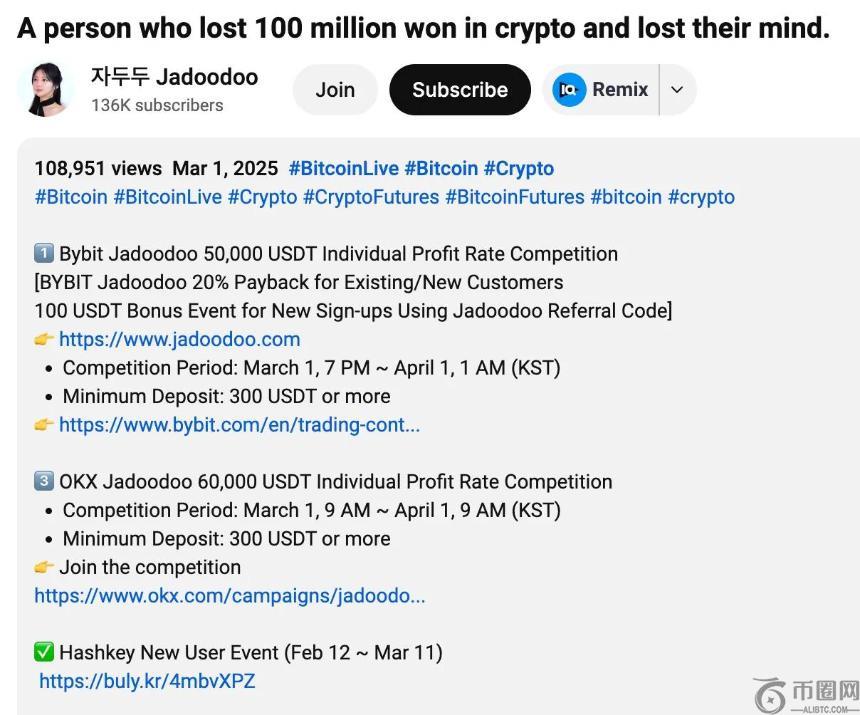Select the #BitcoinFutures hashtag
The height and width of the screenshot is (715, 860).
(514, 197)
